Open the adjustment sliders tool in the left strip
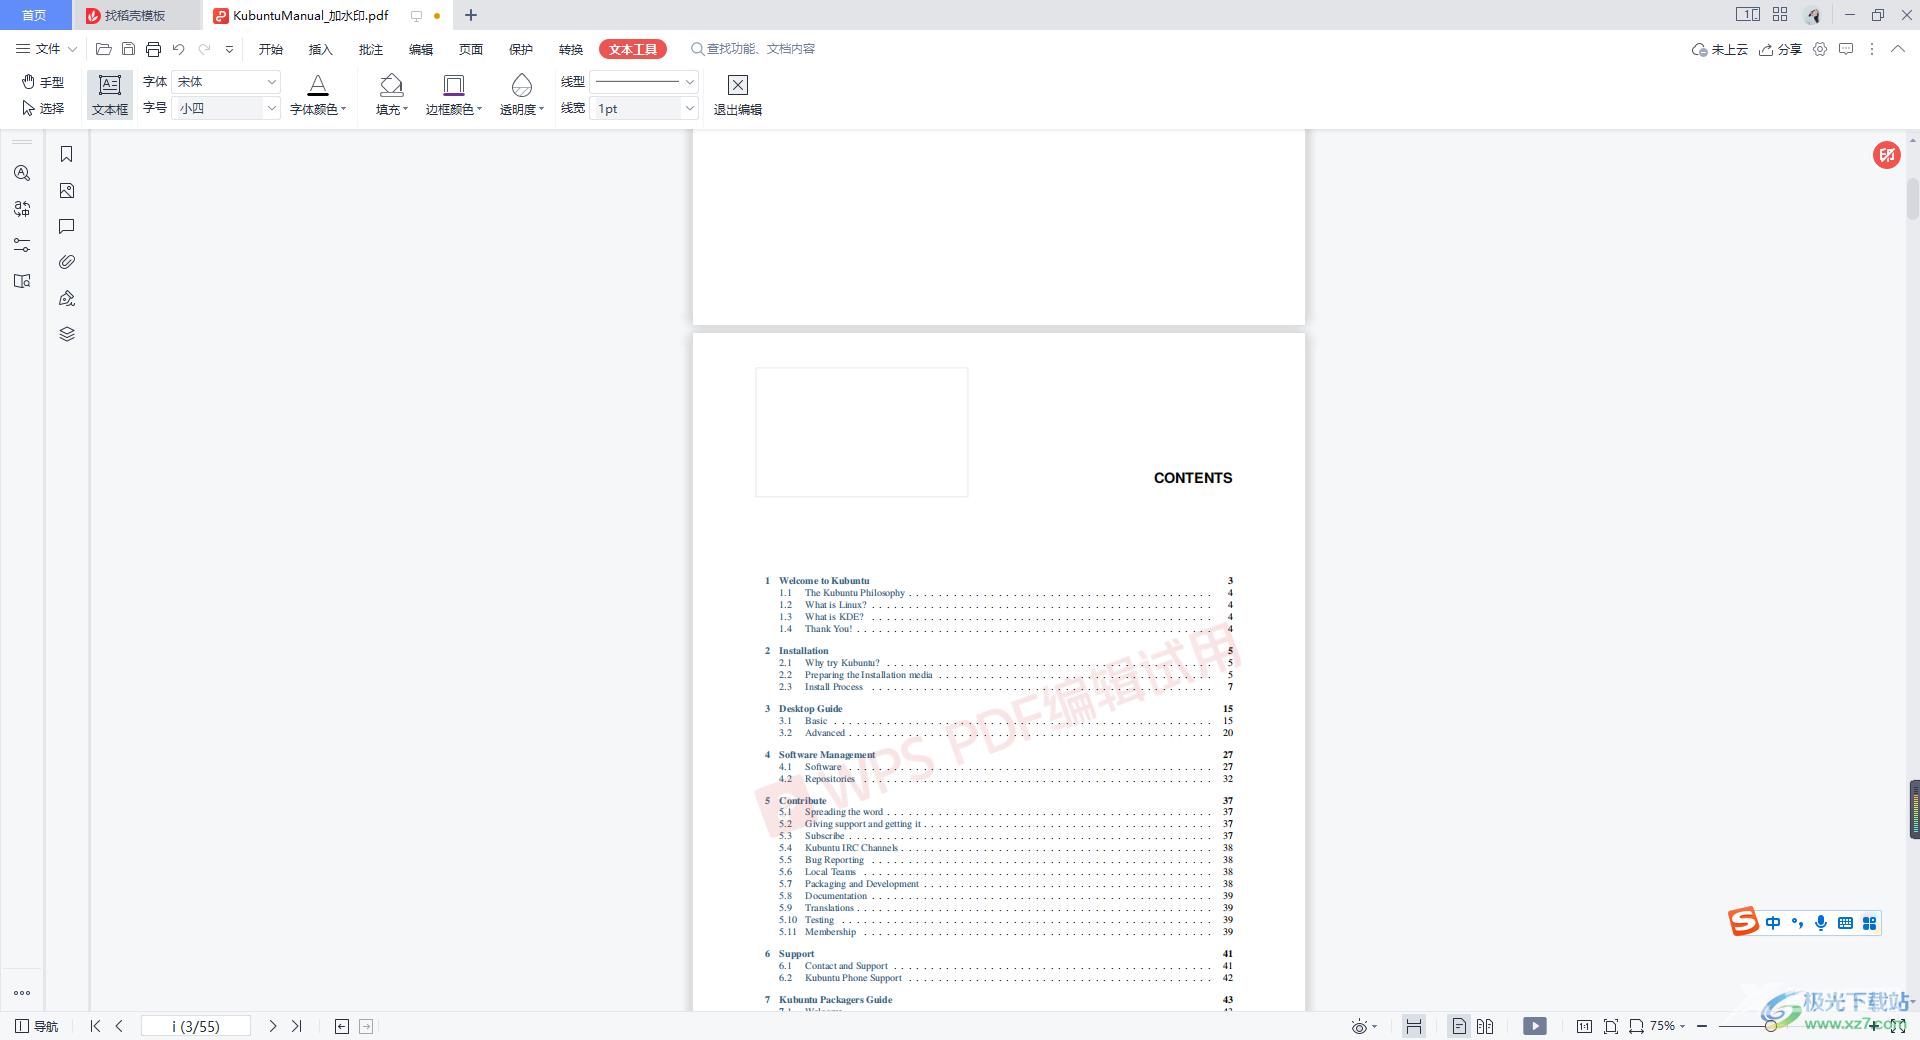The image size is (1920, 1040). 22,245
